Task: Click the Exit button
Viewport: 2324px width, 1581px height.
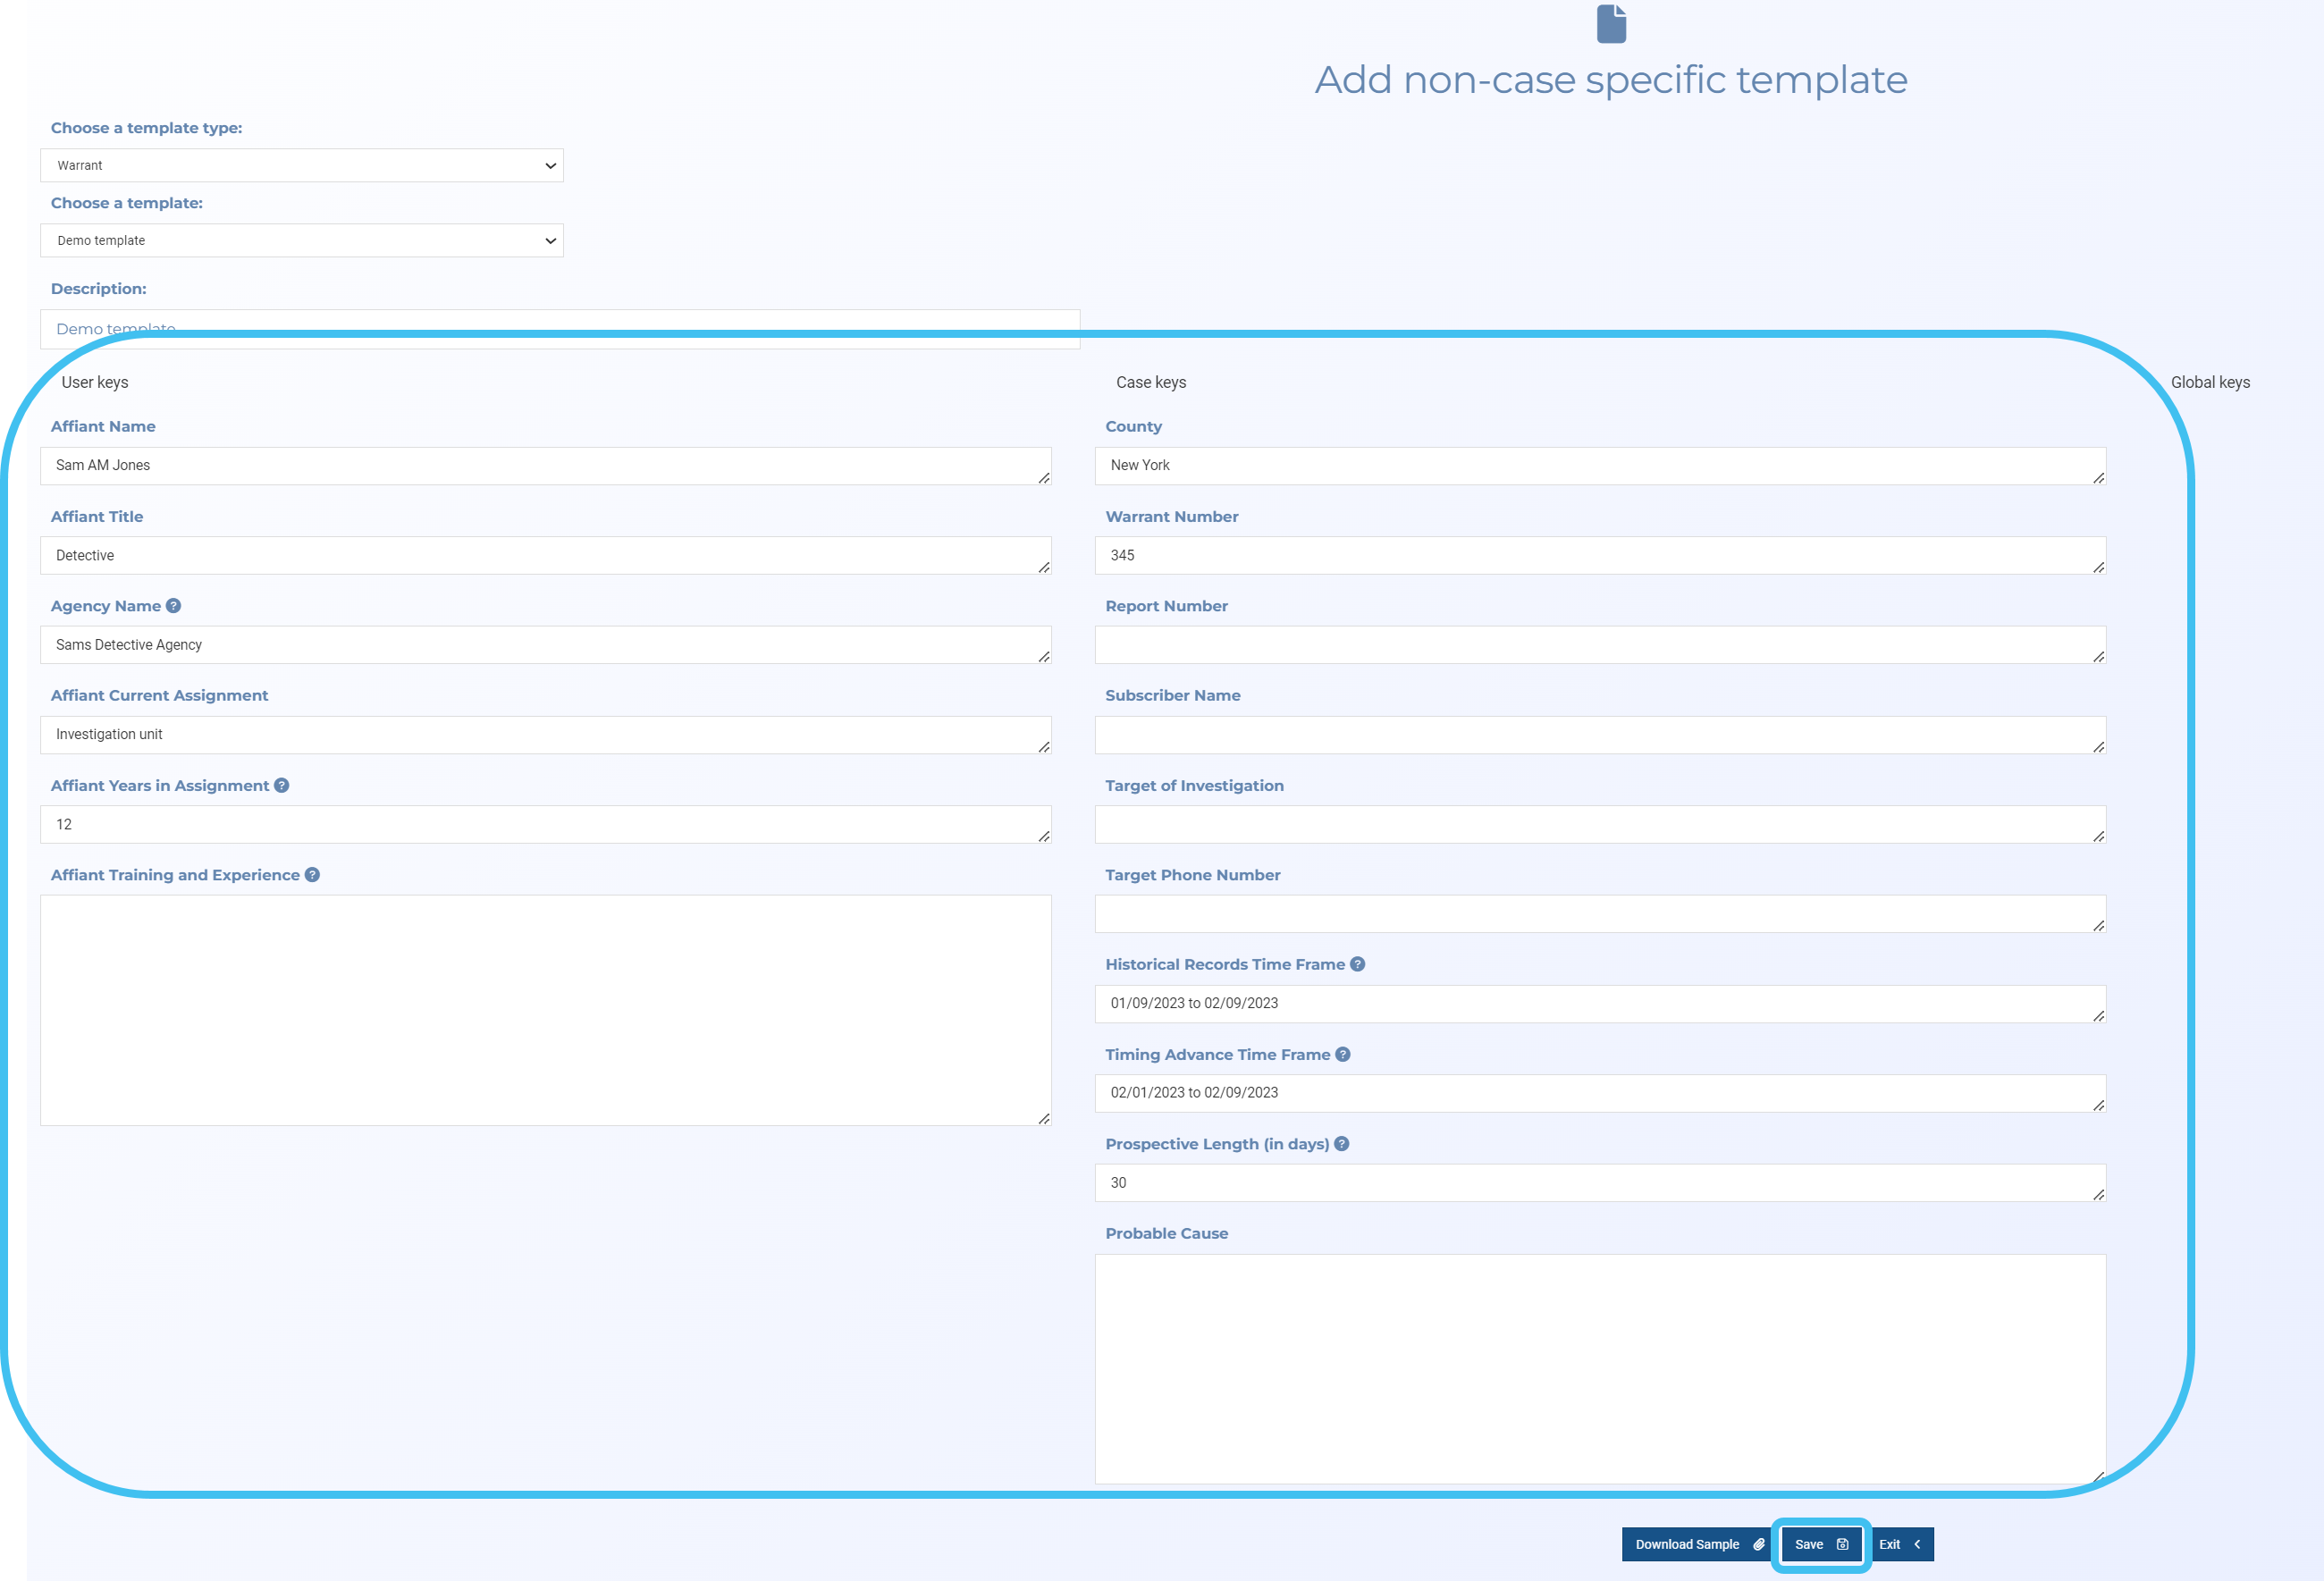Action: click(x=1900, y=1544)
